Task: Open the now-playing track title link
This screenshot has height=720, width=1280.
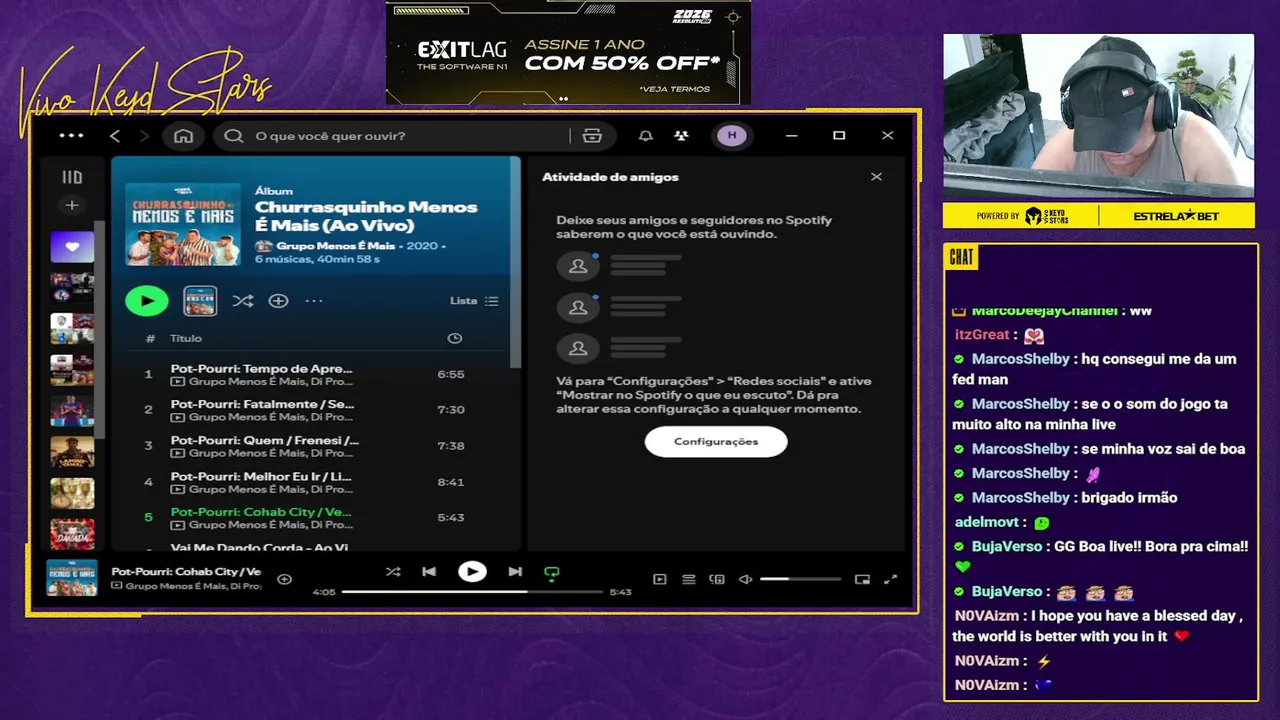Action: point(186,572)
